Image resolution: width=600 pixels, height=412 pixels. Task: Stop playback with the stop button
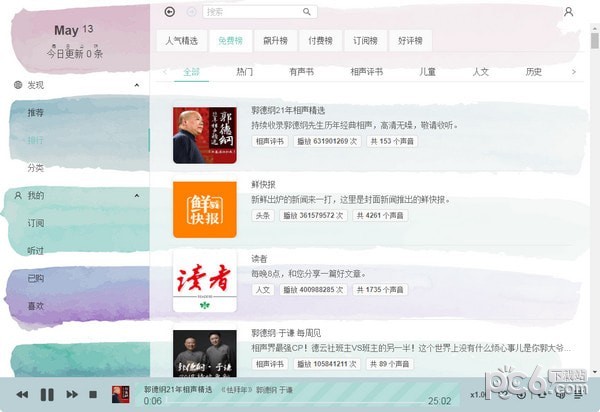(93, 394)
